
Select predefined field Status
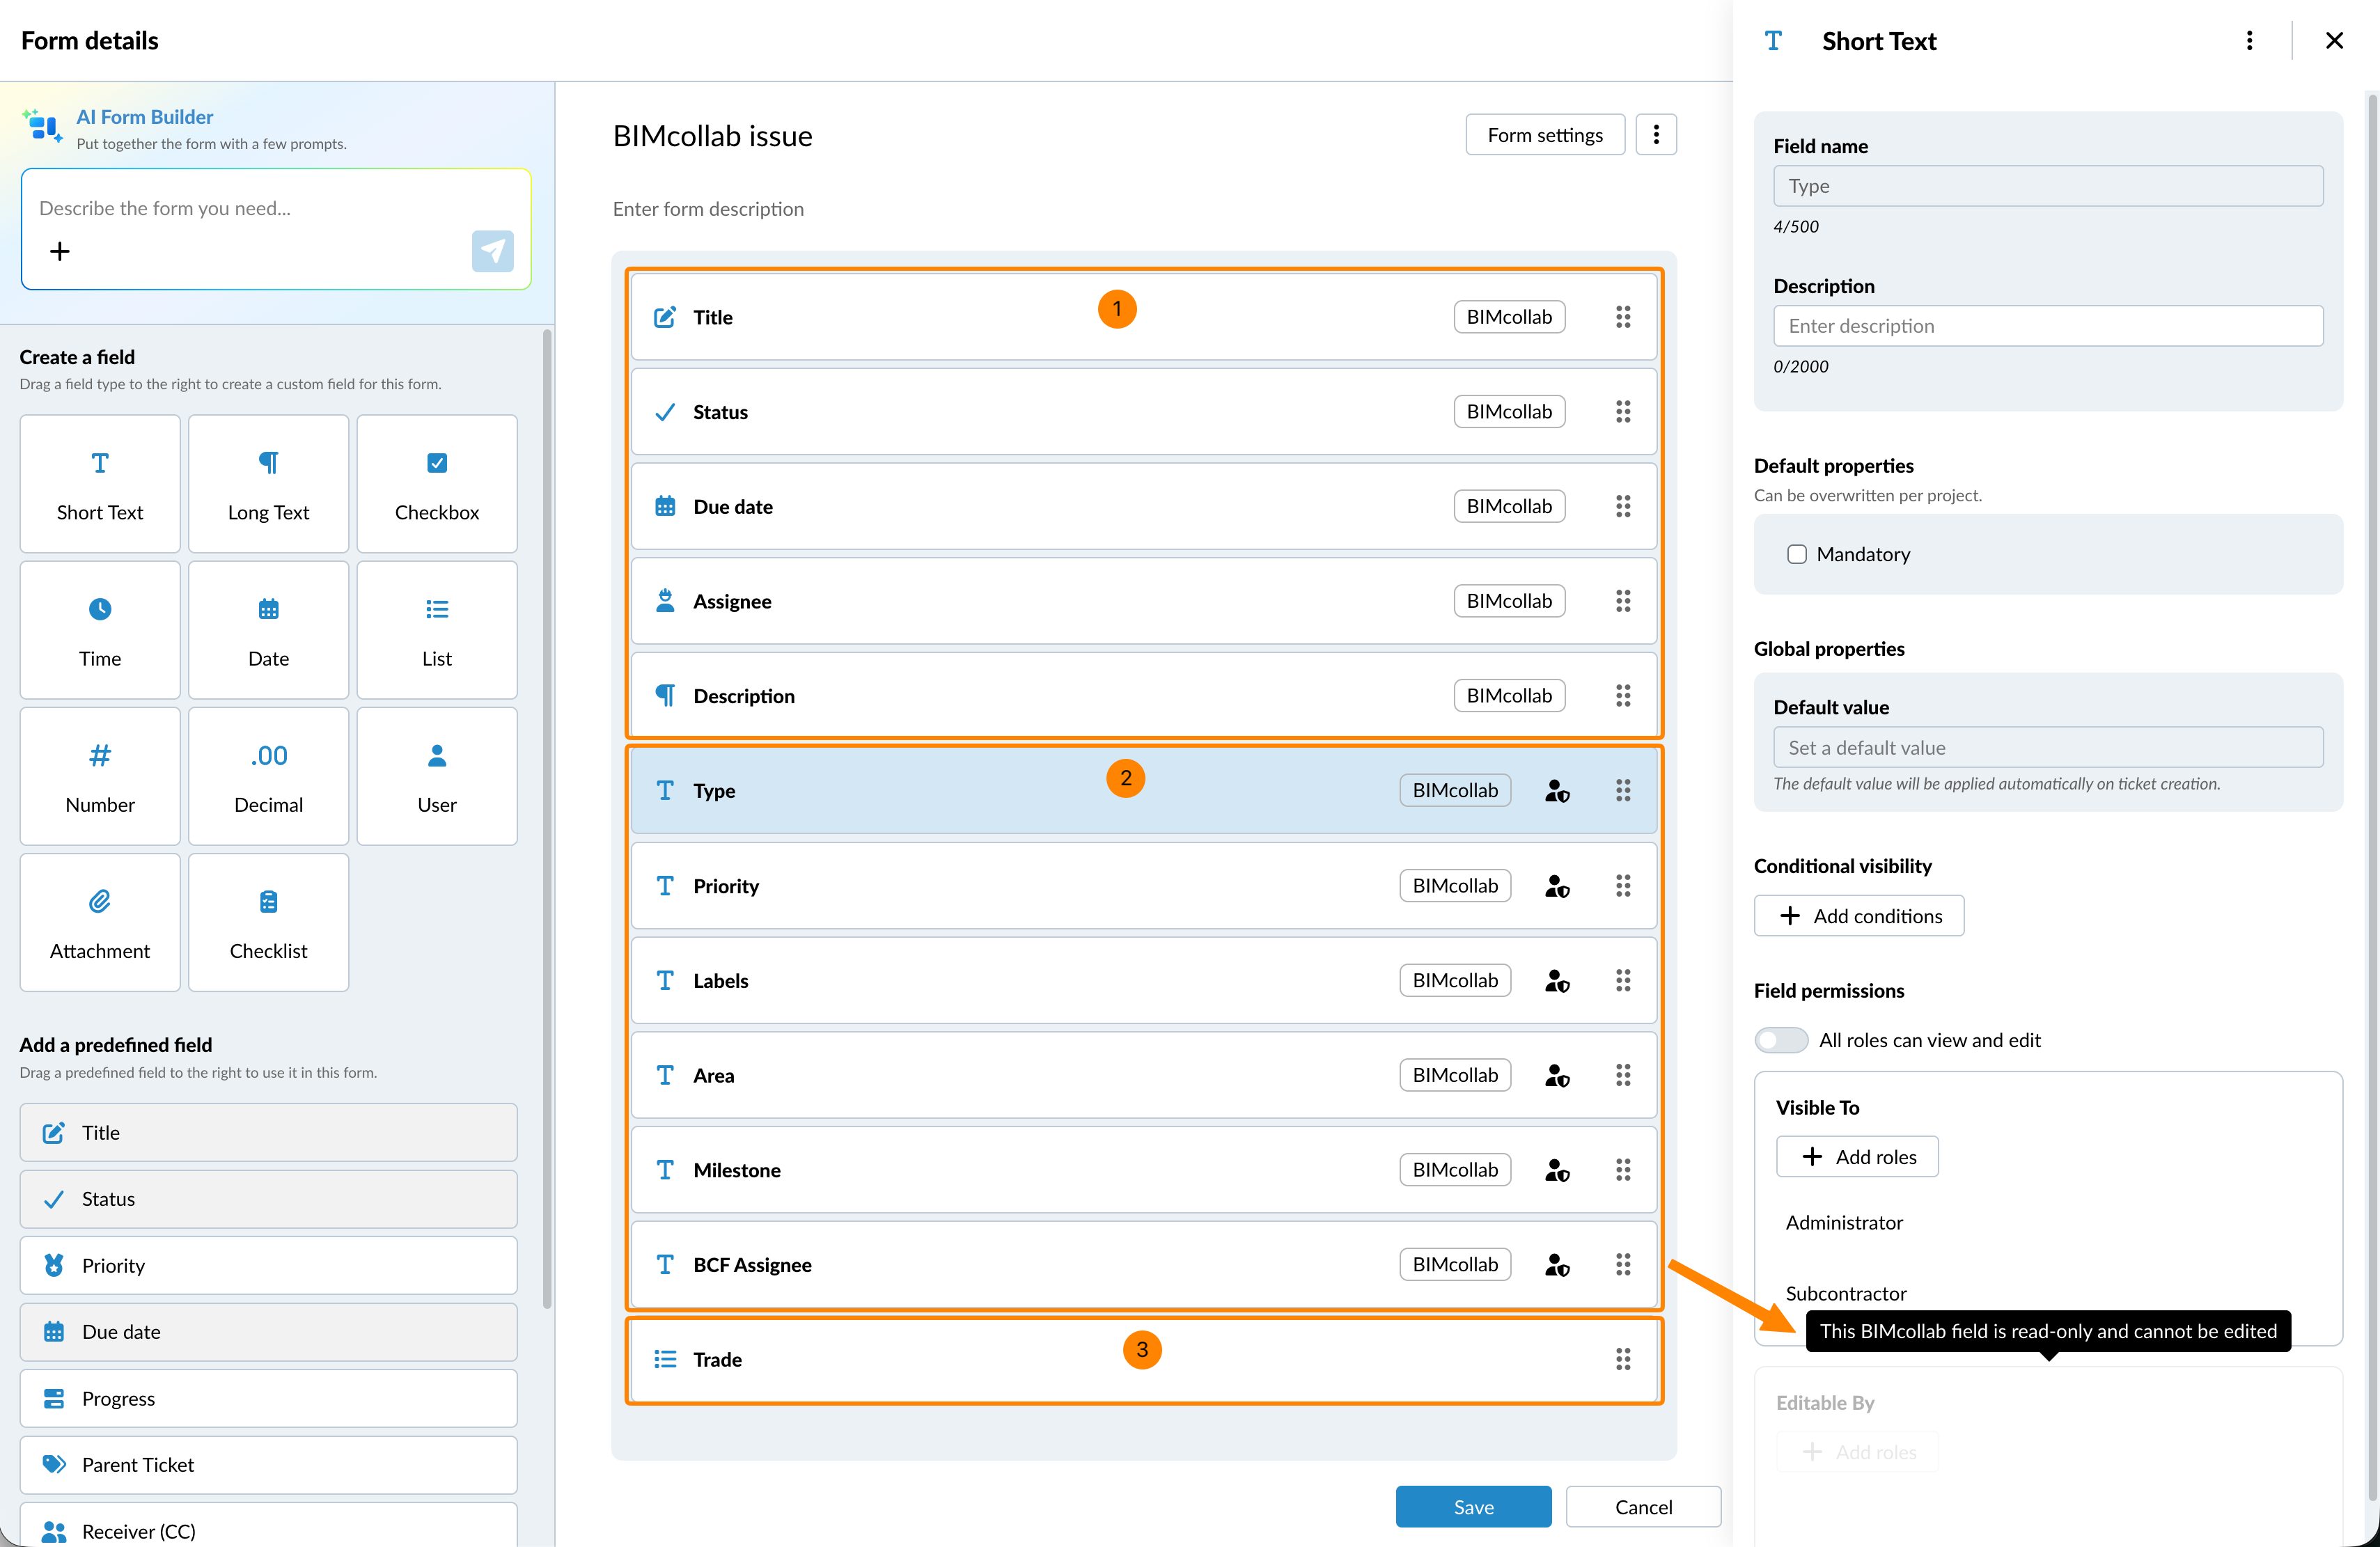[x=268, y=1199]
